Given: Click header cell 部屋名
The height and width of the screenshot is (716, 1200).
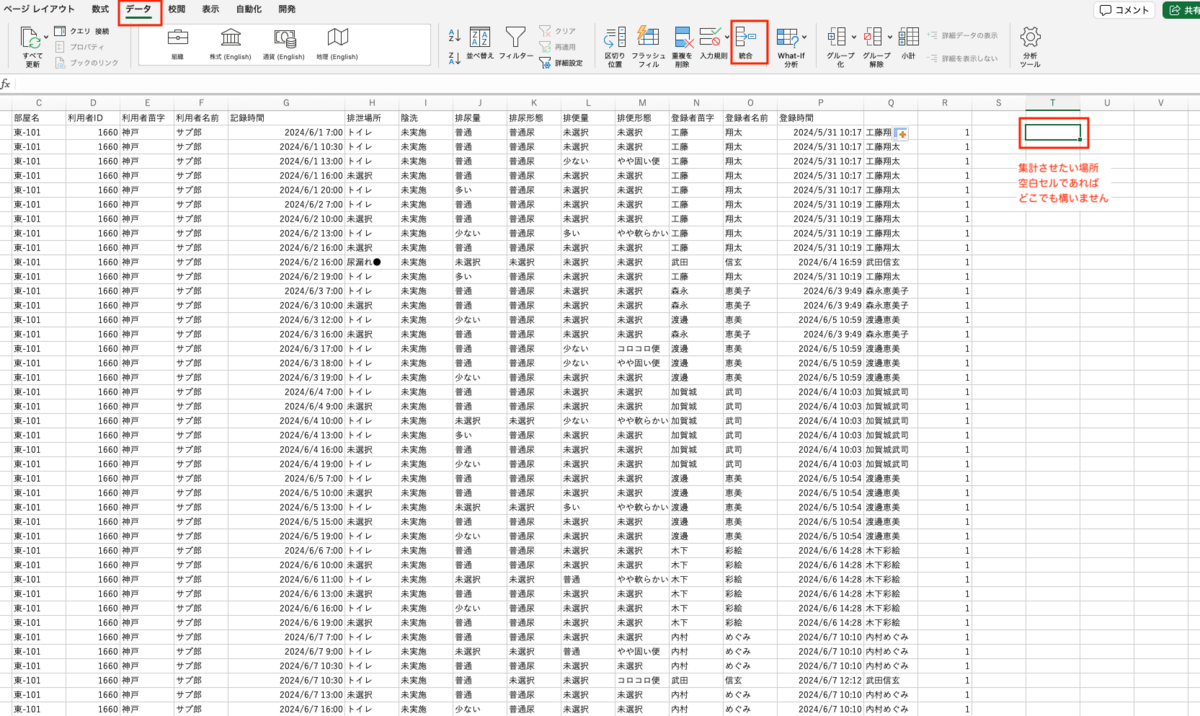Looking at the screenshot, I should coord(38,117).
